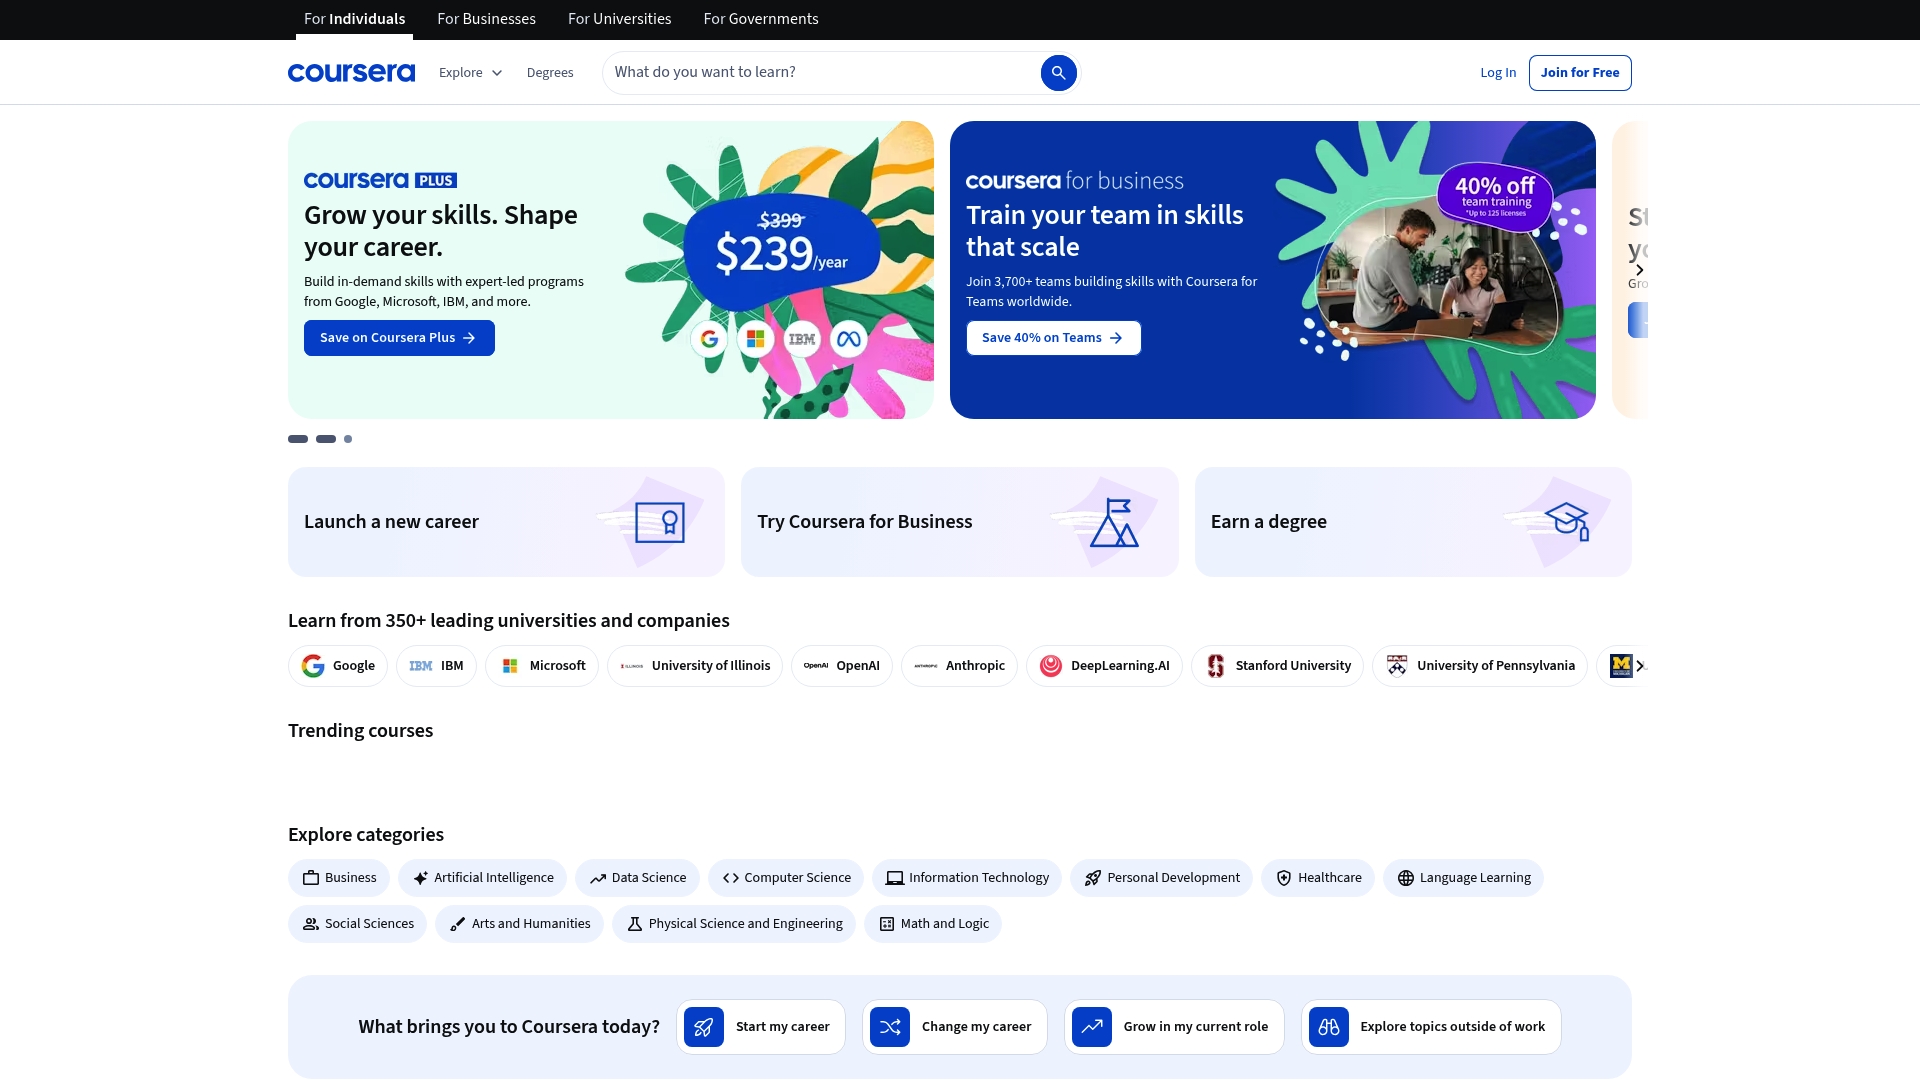1920x1080 pixels.
Task: Open the Degrees menu link
Action: pyautogui.click(x=550, y=73)
